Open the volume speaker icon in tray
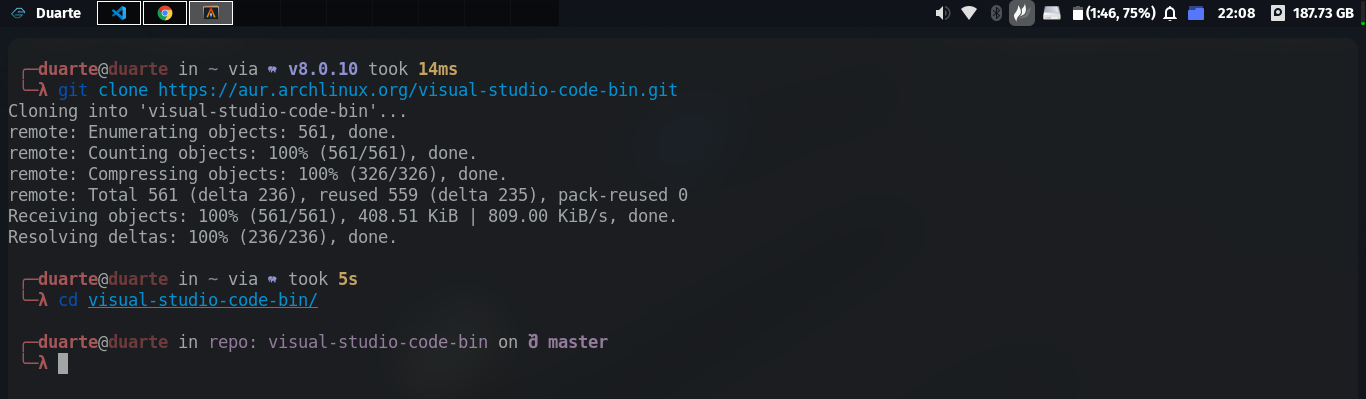1366x399 pixels. click(942, 13)
